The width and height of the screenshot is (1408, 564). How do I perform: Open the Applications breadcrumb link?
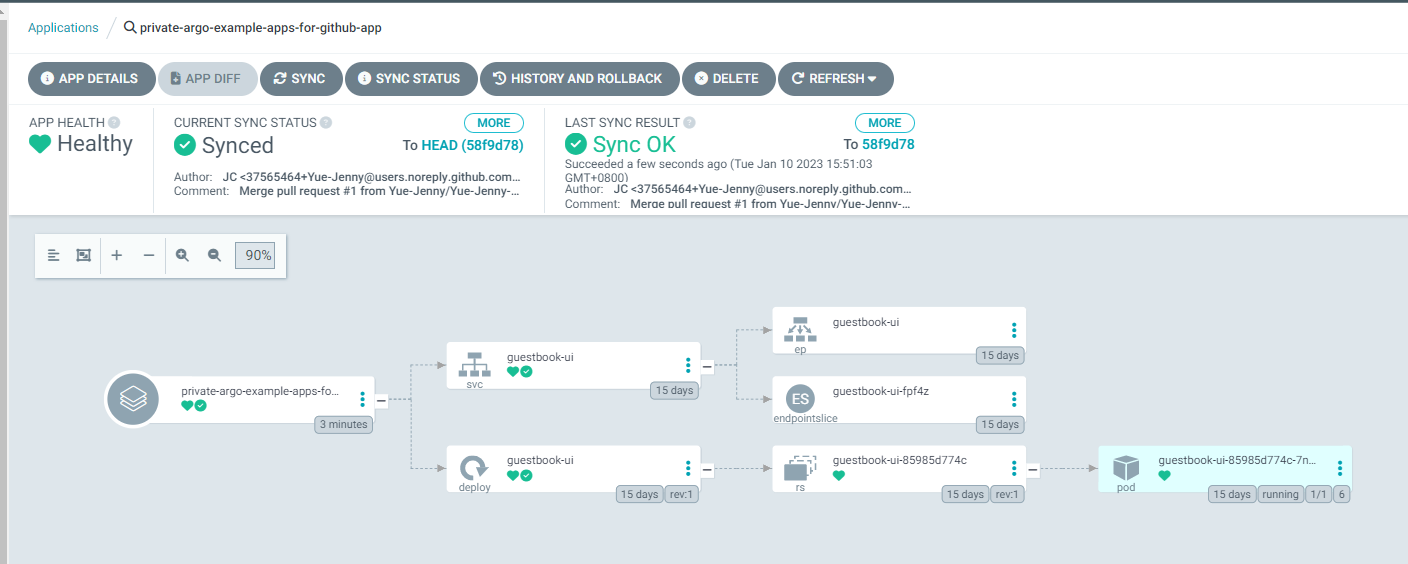point(63,28)
